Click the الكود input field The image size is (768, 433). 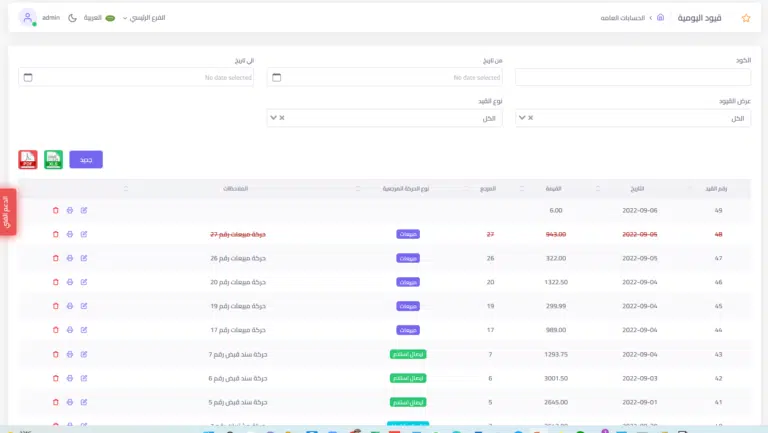pos(633,77)
